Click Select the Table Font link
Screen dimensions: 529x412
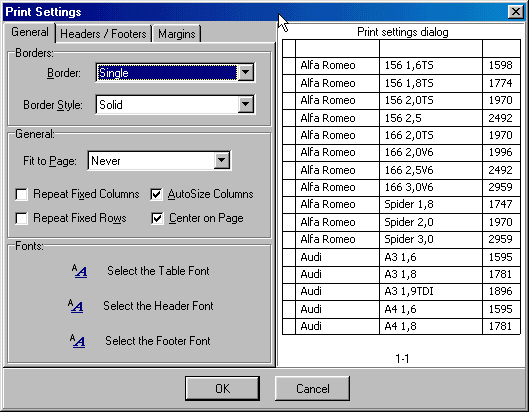158,271
